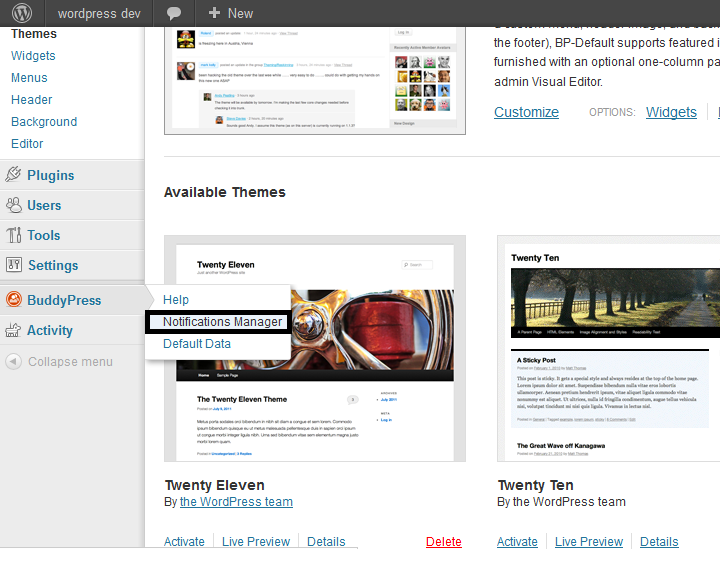Click the Users people icon
The width and height of the screenshot is (726, 562).
click(x=13, y=205)
